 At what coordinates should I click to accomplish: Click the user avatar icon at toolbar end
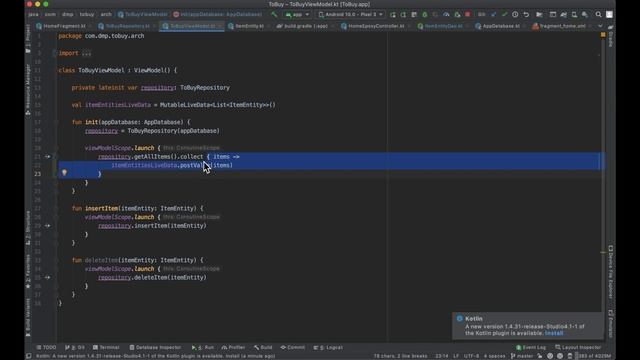point(609,14)
